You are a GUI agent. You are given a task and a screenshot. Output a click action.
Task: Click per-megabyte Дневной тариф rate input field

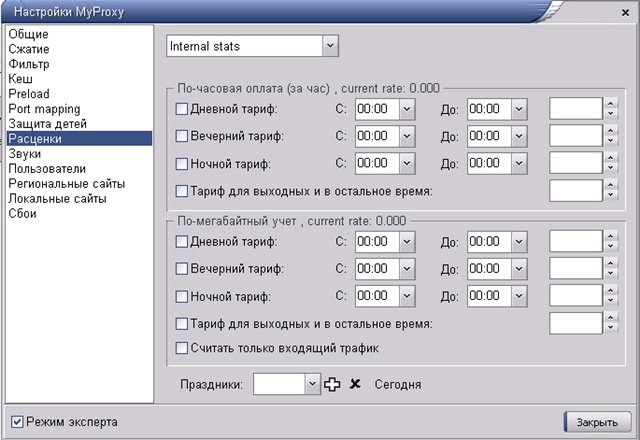pyautogui.click(x=576, y=241)
